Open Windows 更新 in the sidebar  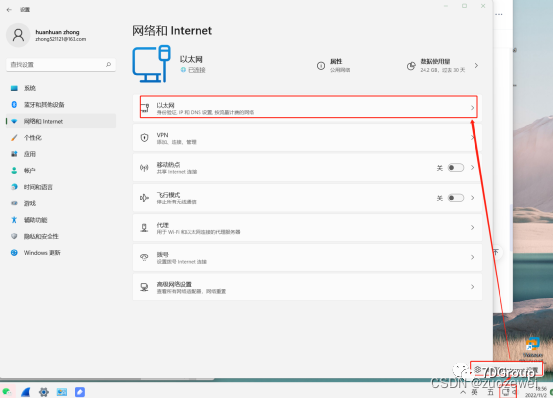tap(61, 253)
